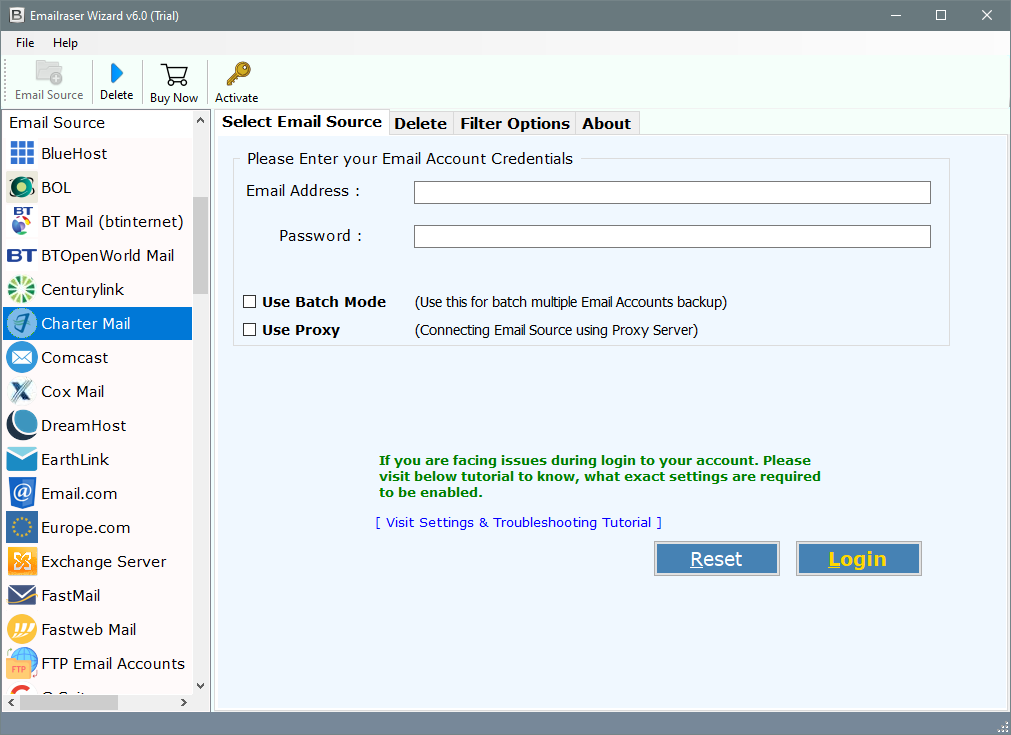1011x735 pixels.
Task: Click the Reset button
Action: (716, 558)
